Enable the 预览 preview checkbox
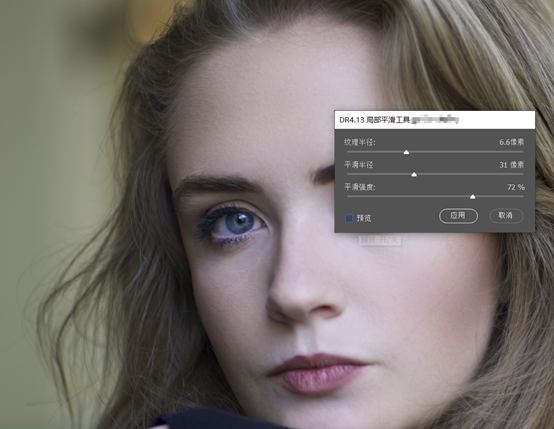Screen dimensions: 554x429 click(349, 218)
